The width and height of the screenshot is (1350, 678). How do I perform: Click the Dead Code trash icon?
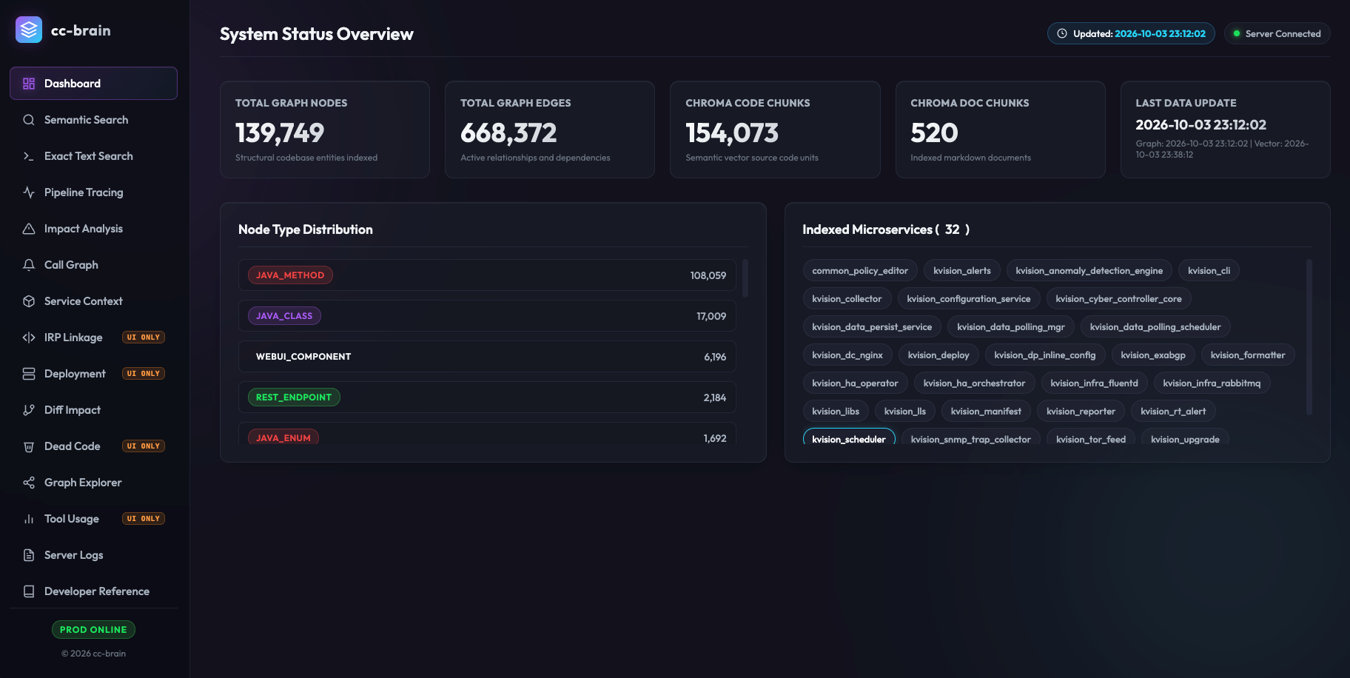click(x=29, y=446)
